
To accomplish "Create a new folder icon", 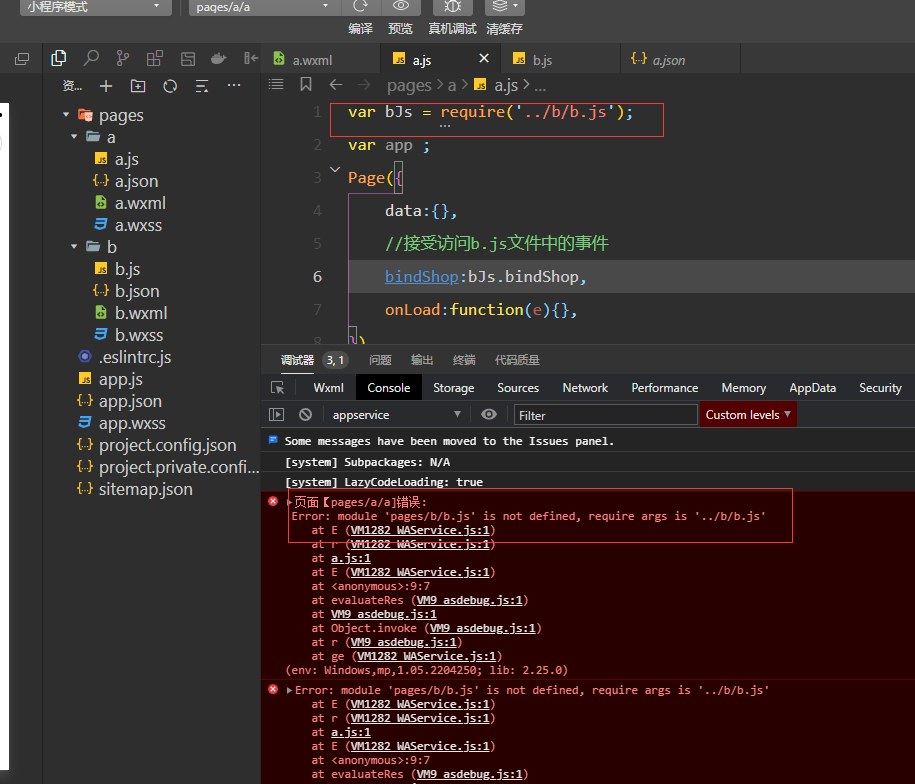I will (x=138, y=86).
